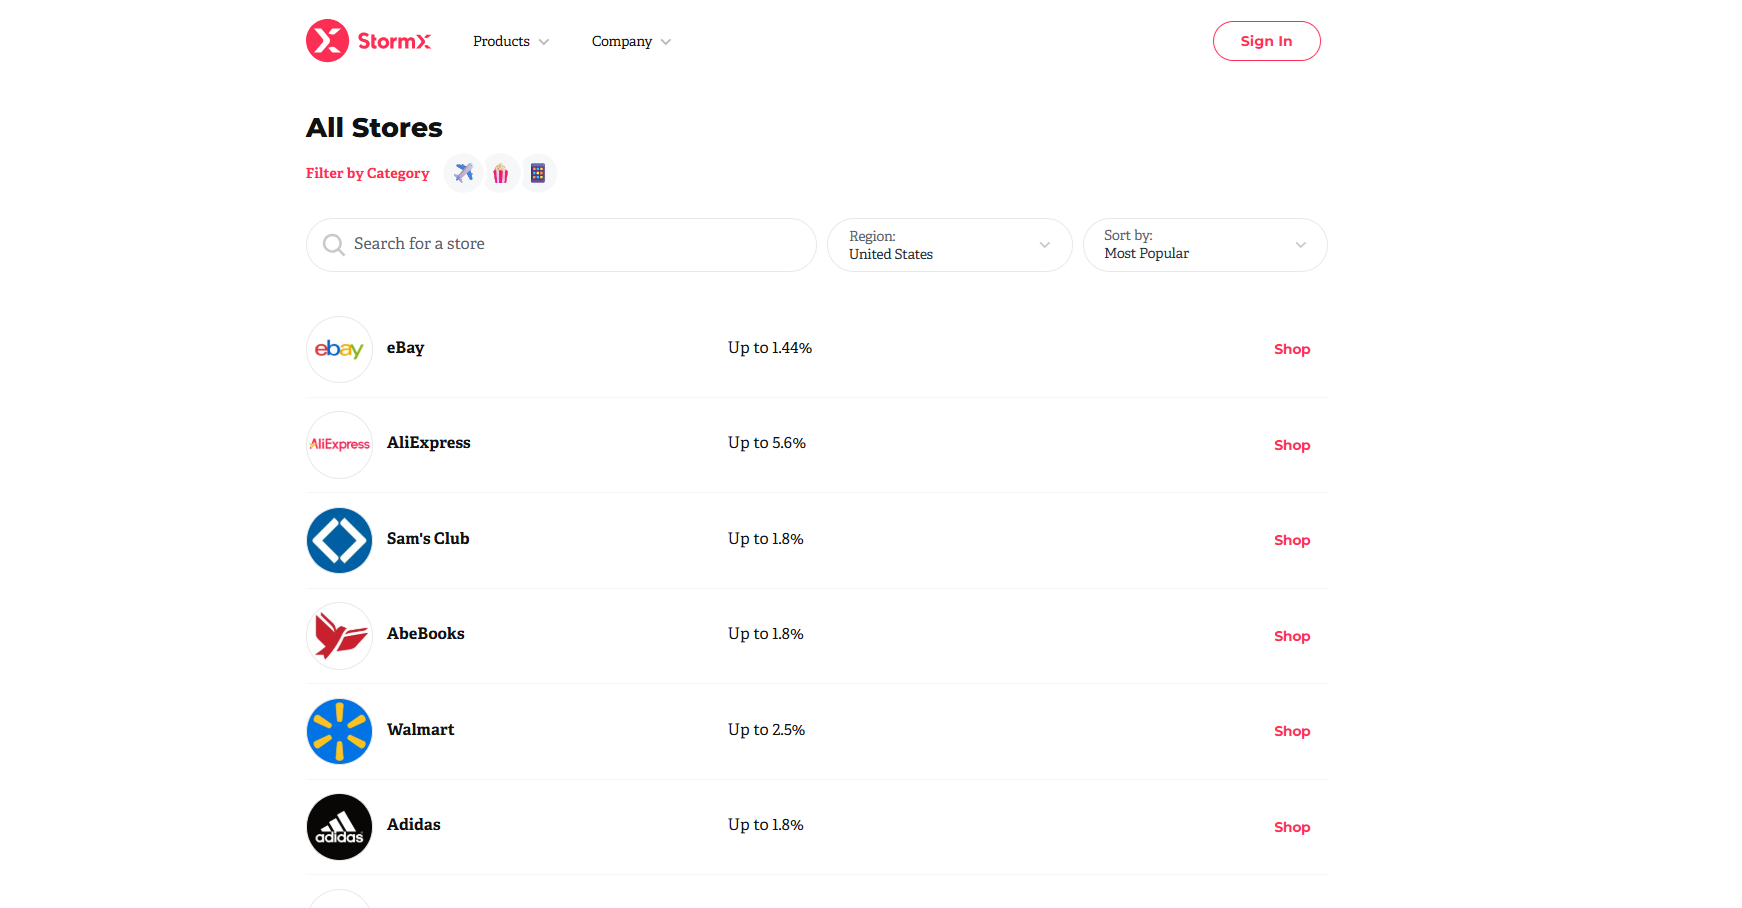Click the AliExpress store logo
The height and width of the screenshot is (908, 1742).
[x=339, y=444]
